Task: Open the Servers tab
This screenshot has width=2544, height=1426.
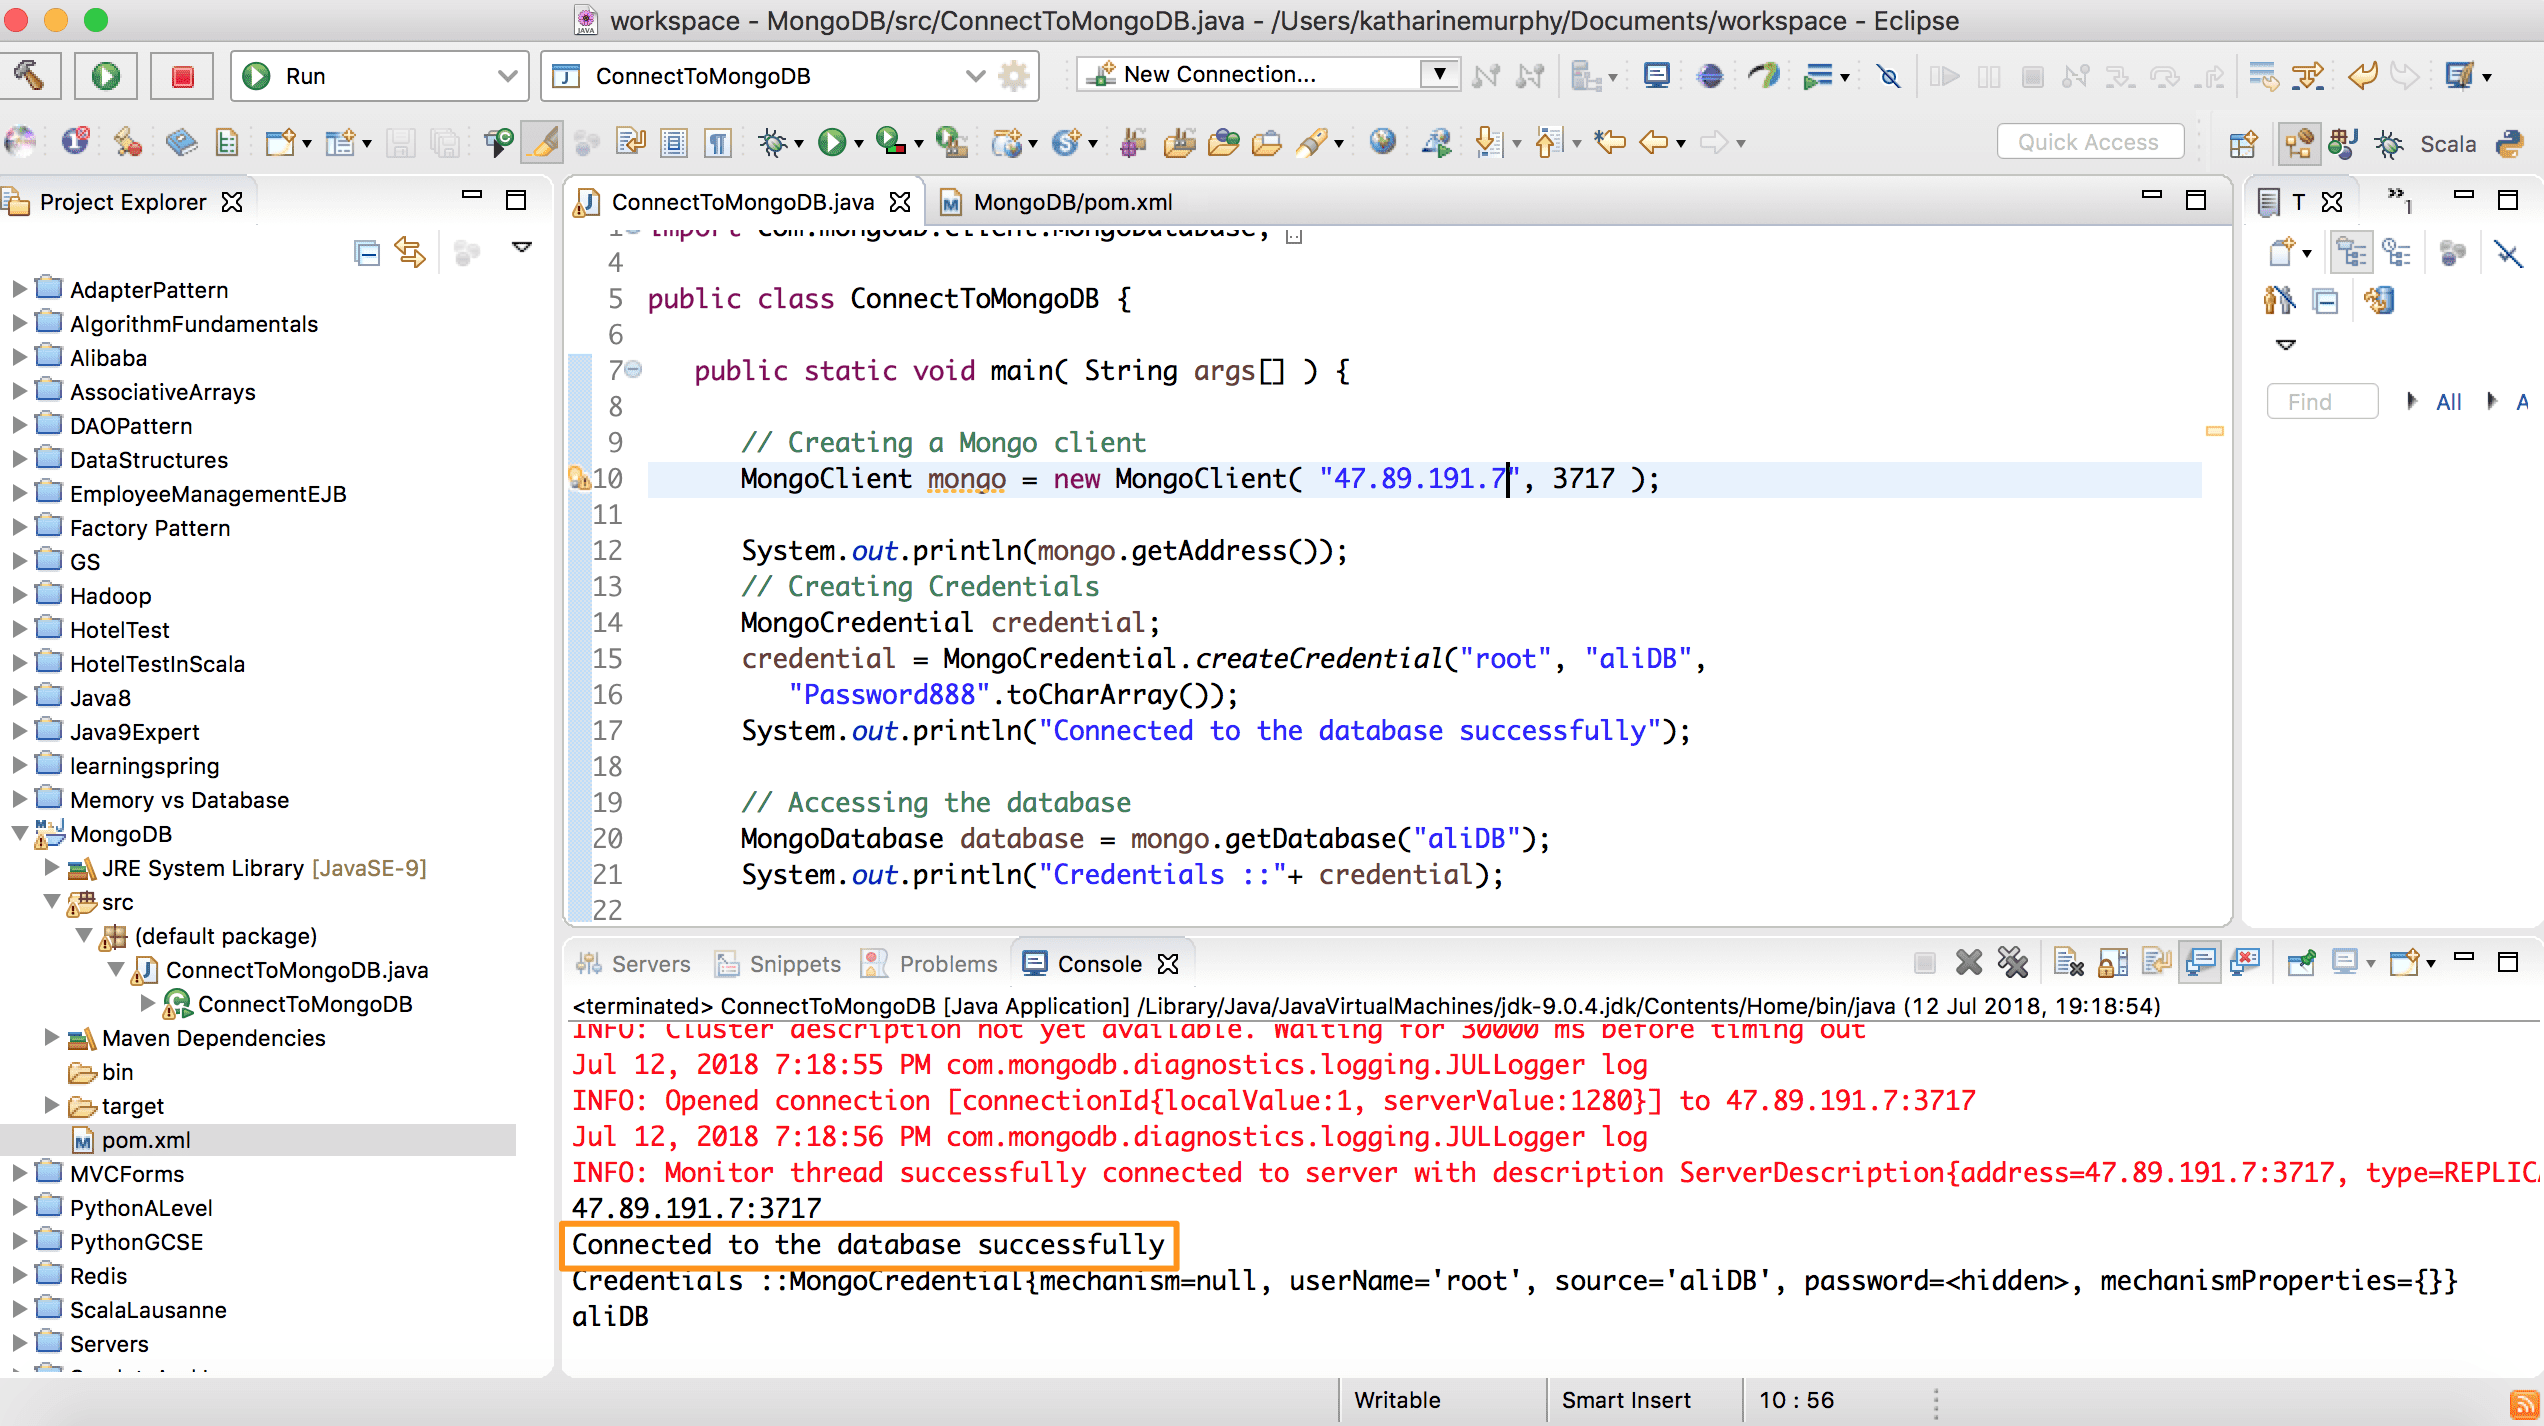Action: [634, 964]
